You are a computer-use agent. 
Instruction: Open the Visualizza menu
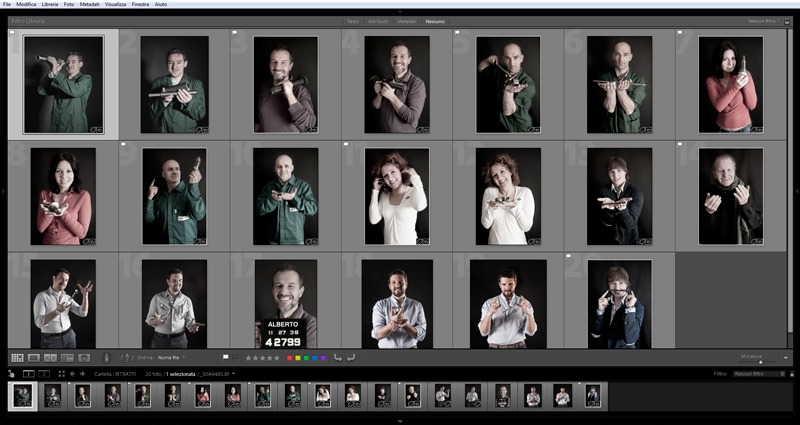(x=116, y=4)
